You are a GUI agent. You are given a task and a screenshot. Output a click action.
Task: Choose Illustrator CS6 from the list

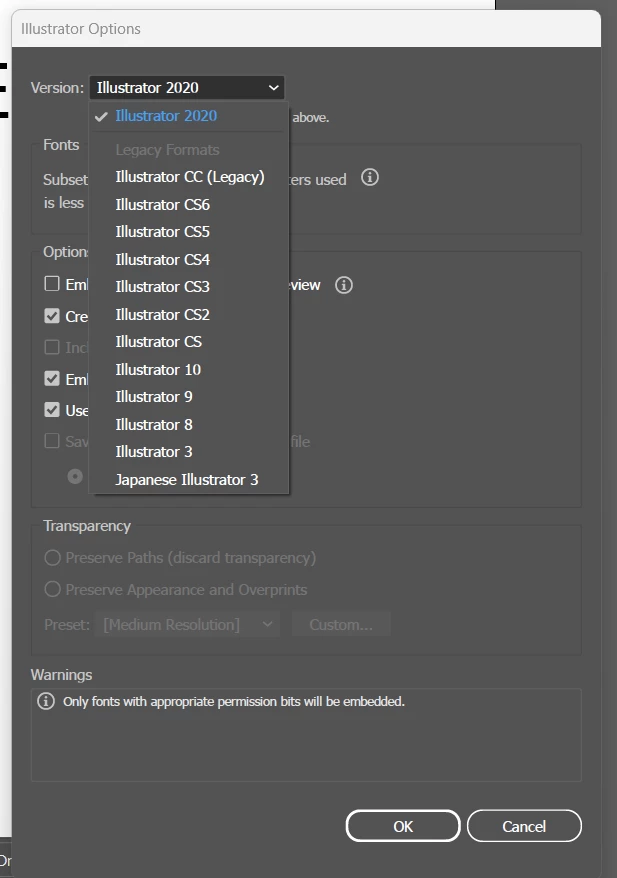coord(189,204)
